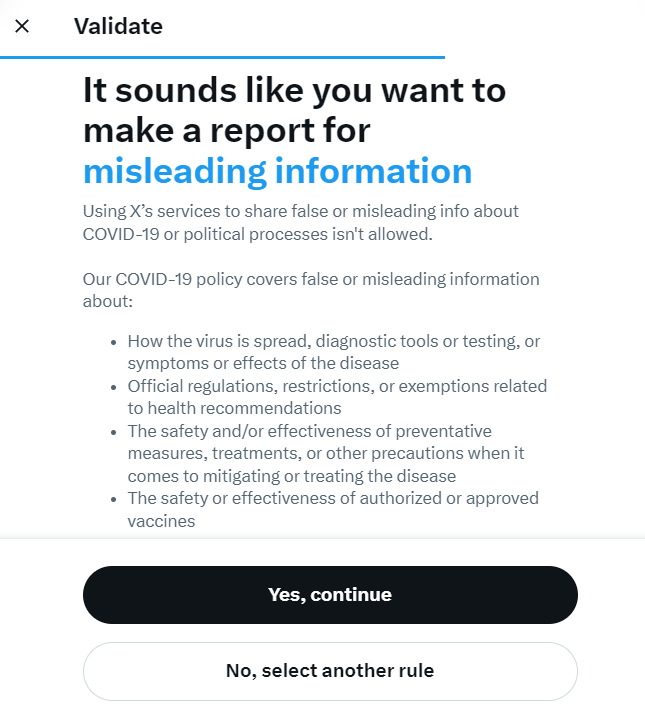Click the bullet dot before "The safety and/or"

click(x=116, y=432)
